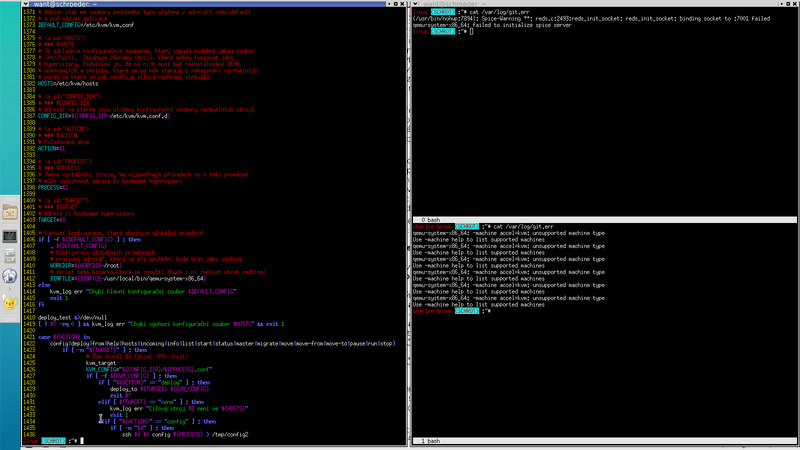Click the PROCESS=$2 line
This screenshot has width=800, height=450.
pos(53,188)
